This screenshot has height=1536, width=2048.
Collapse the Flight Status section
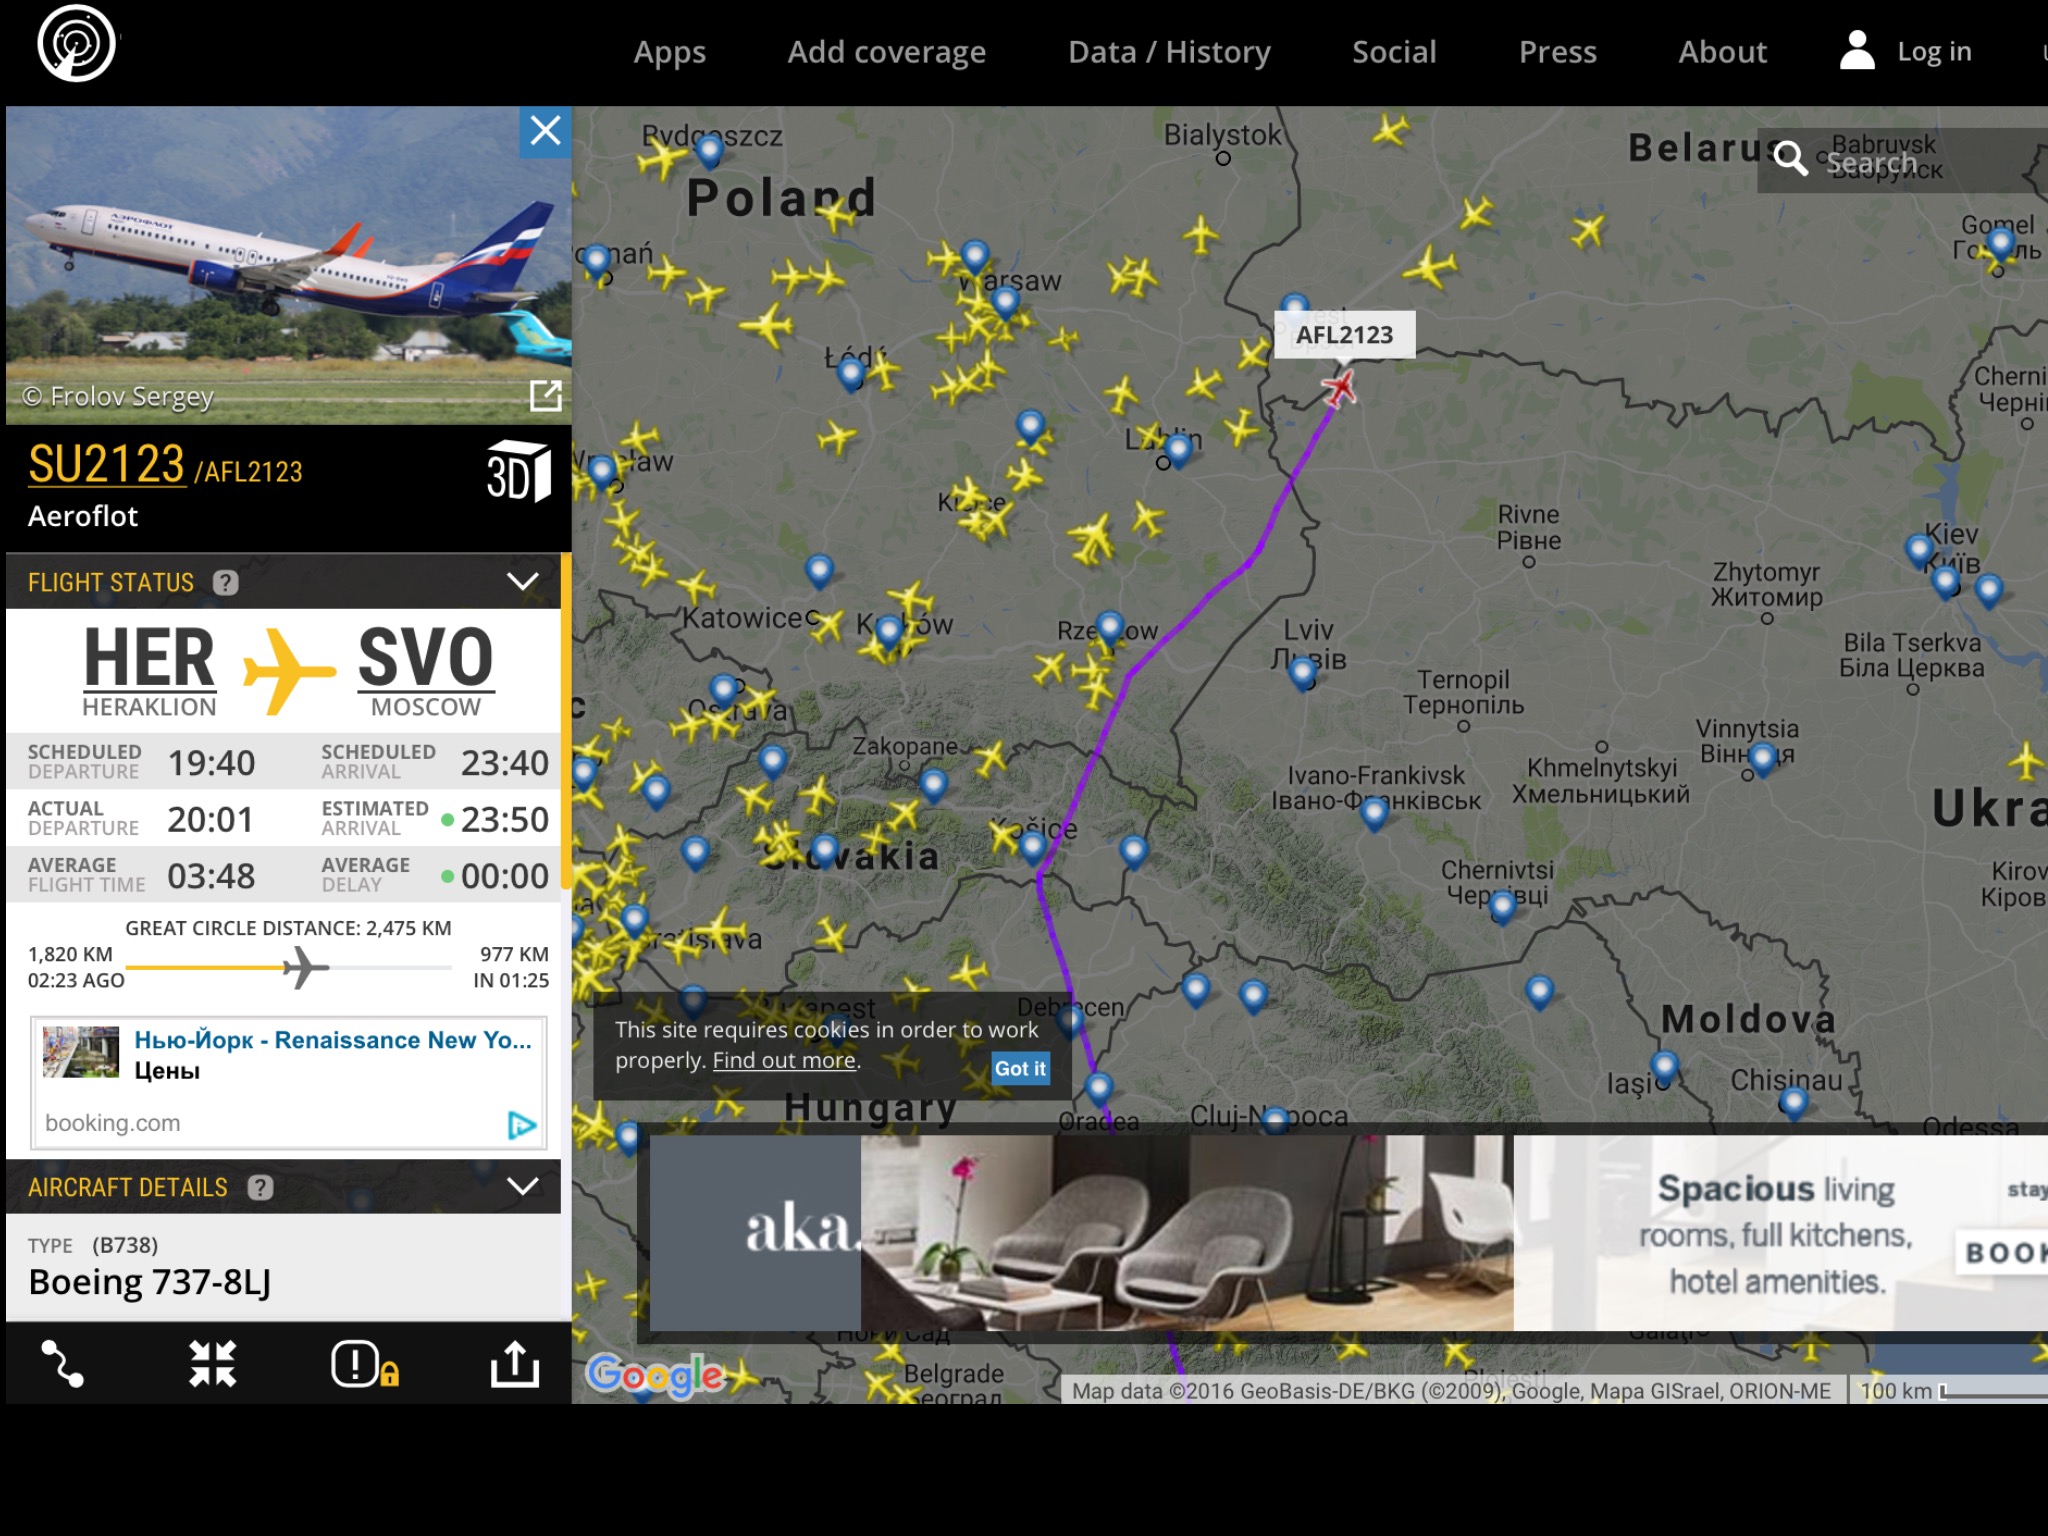pyautogui.click(x=523, y=582)
